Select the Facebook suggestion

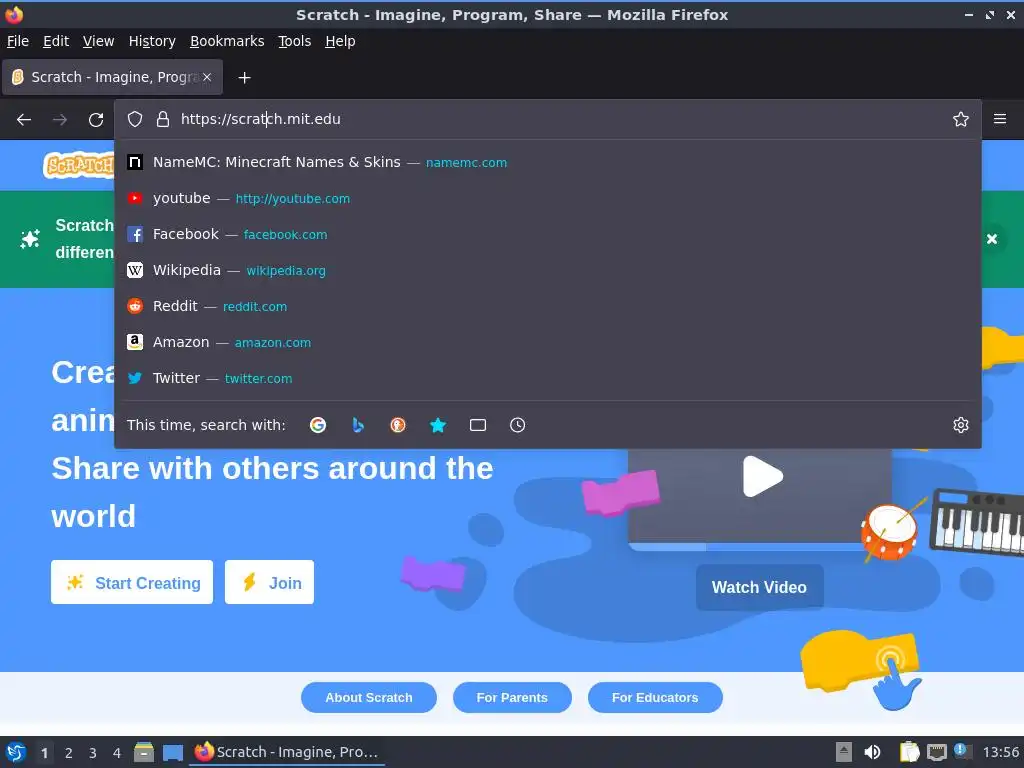pyautogui.click(x=548, y=234)
